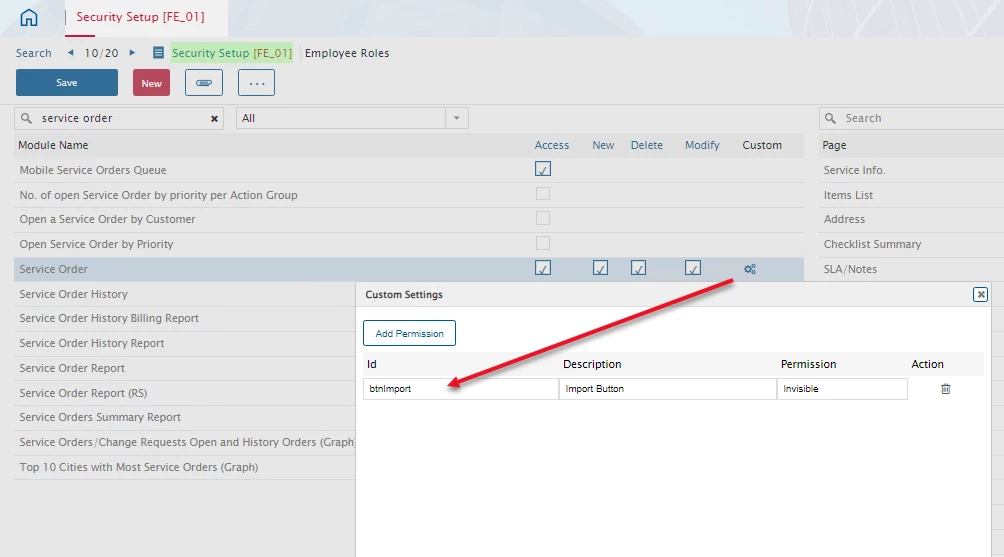Screen dimensions: 1004x557
Task: Switch to Security Setup [FE_01] tab
Action: point(140,17)
